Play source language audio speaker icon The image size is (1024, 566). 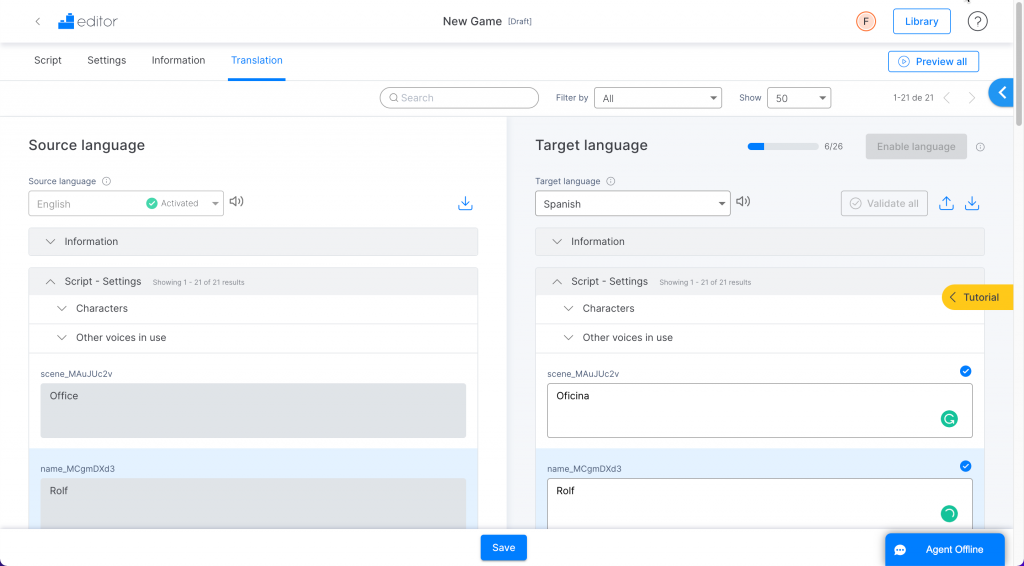[236, 202]
